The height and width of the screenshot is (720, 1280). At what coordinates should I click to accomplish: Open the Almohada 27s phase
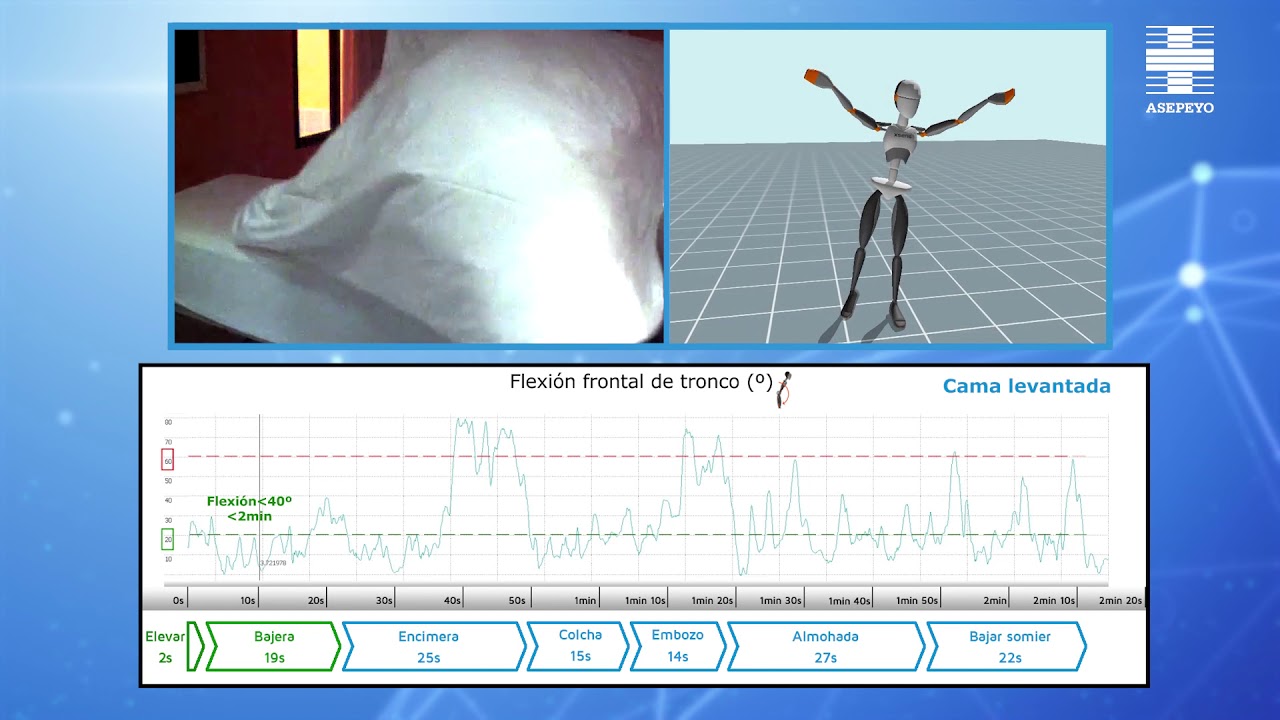tap(826, 646)
